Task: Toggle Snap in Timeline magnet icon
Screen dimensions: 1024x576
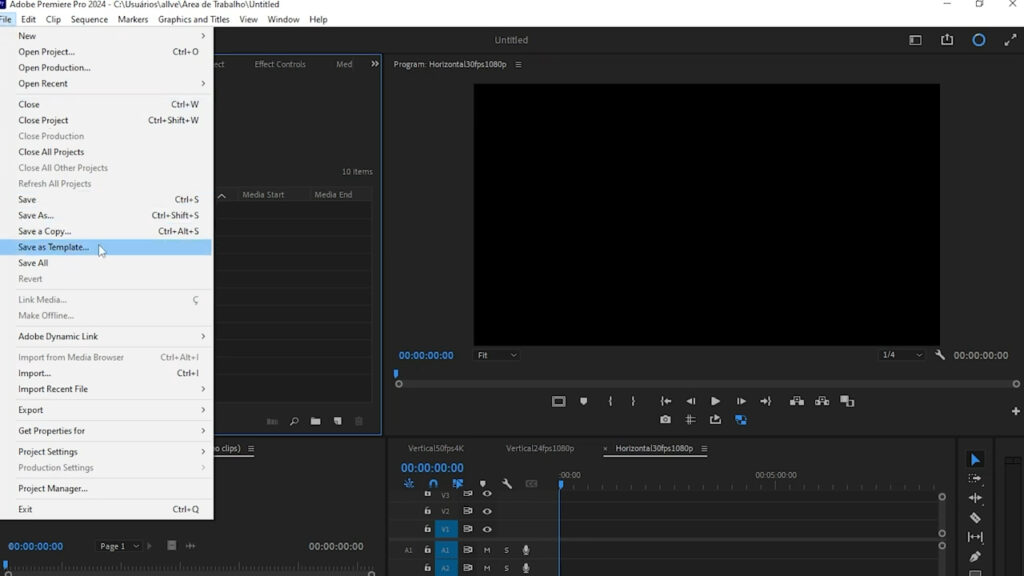Action: tap(433, 484)
